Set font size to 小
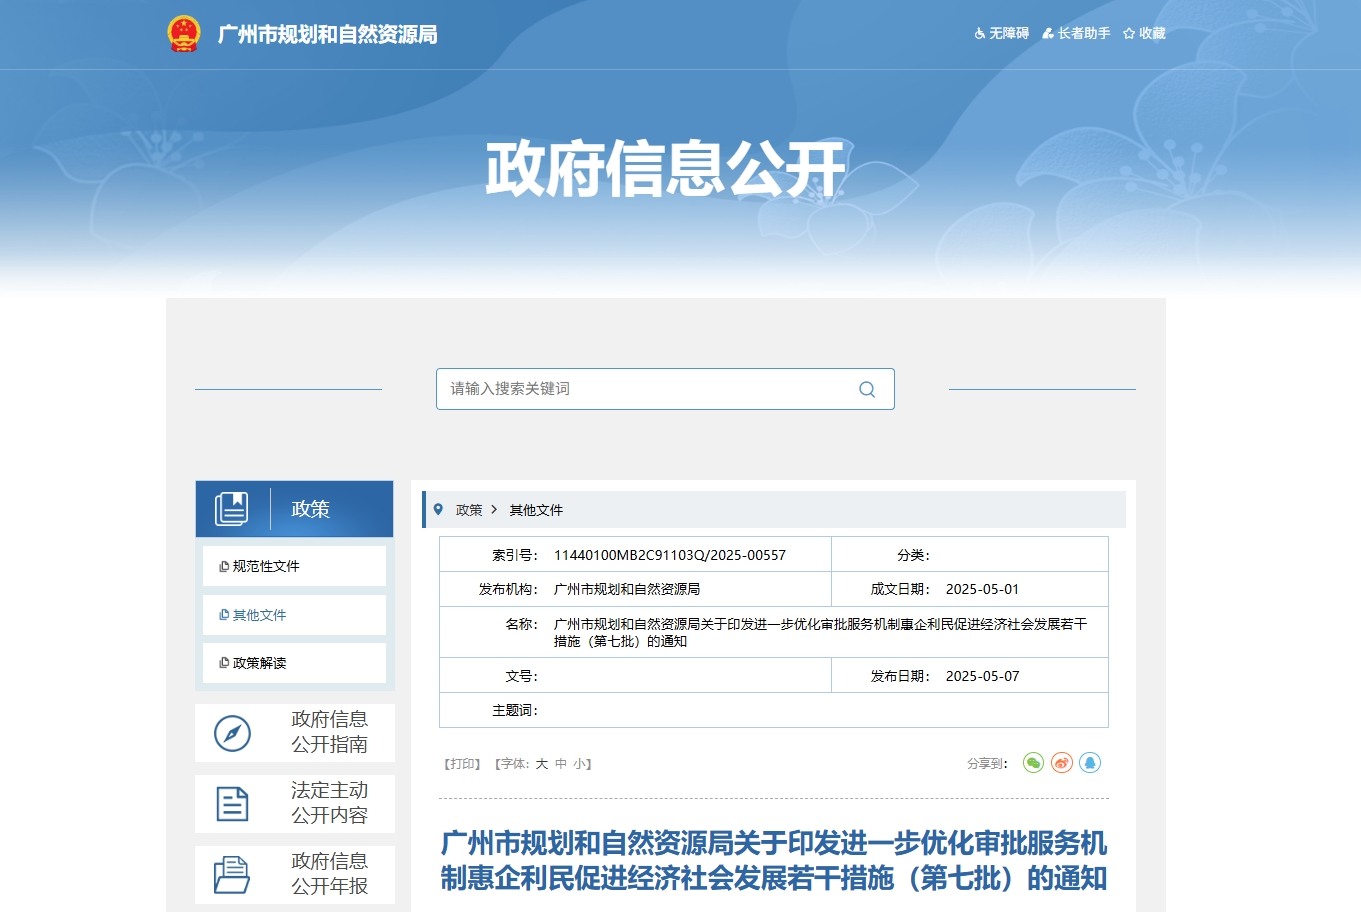Image resolution: width=1361 pixels, height=912 pixels. pos(580,764)
